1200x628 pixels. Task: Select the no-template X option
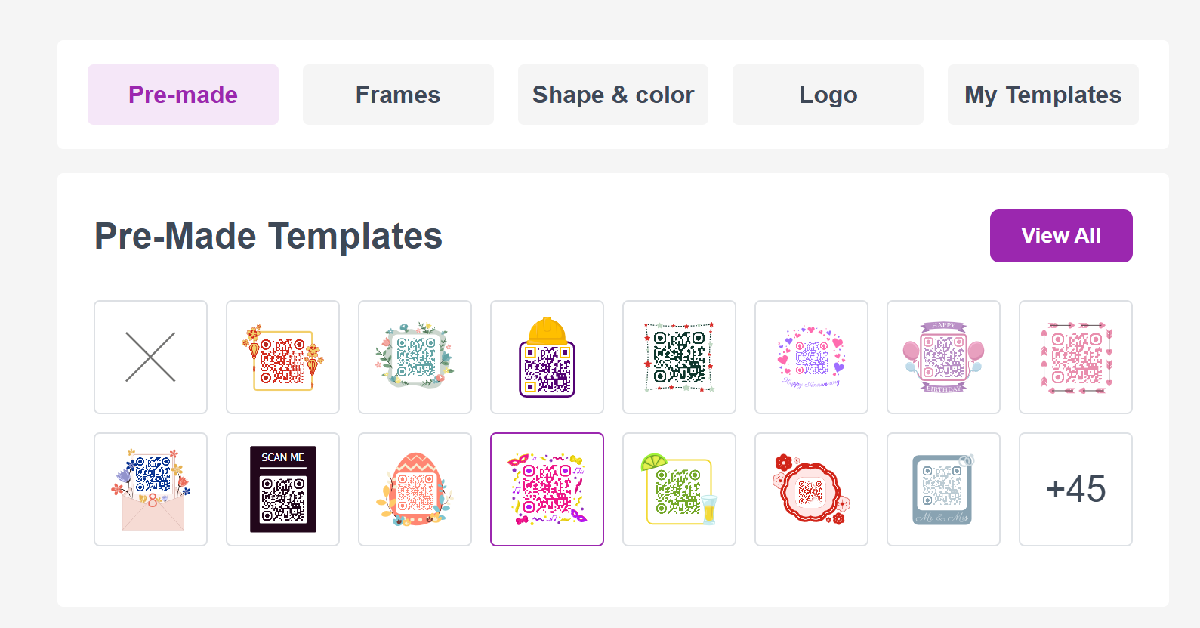coord(150,357)
